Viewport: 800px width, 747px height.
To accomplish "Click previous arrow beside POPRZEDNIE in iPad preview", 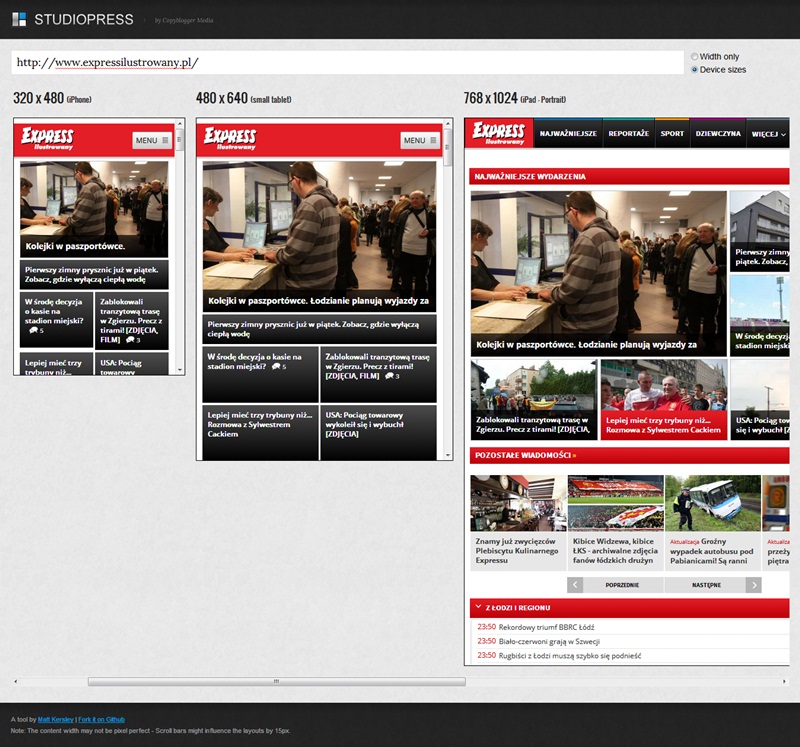I will click(575, 585).
